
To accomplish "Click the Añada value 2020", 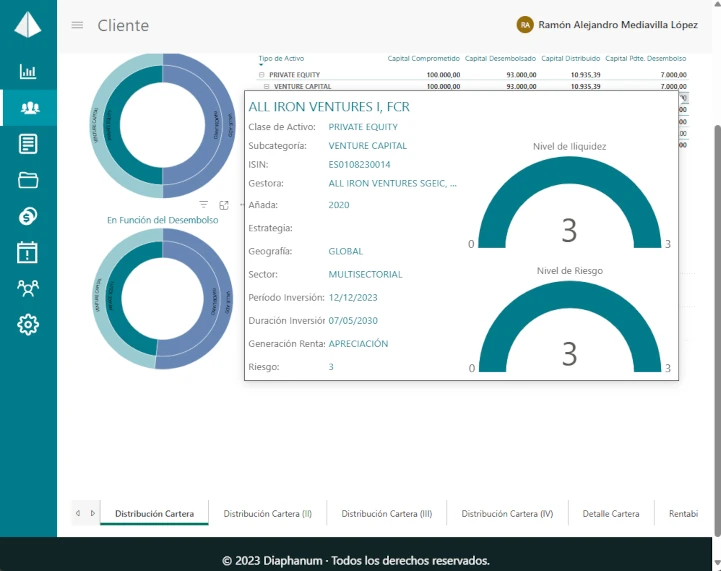I will point(339,205).
